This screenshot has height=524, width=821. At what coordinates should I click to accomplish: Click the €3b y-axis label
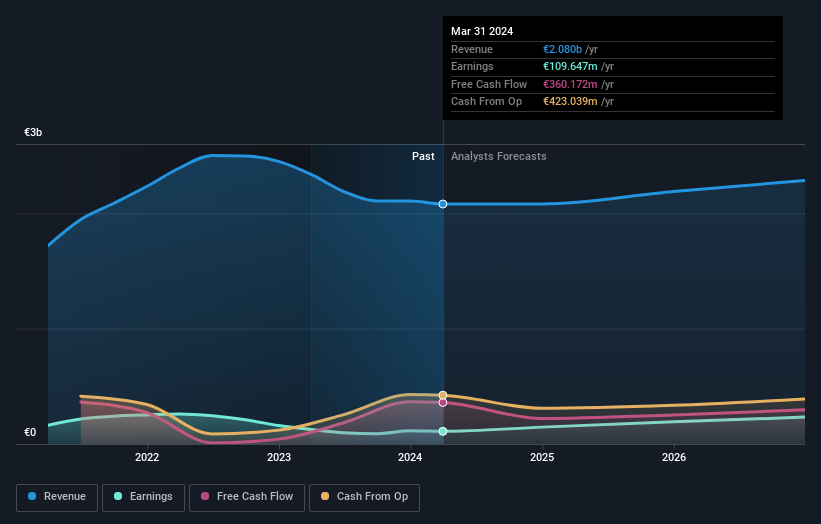click(33, 132)
